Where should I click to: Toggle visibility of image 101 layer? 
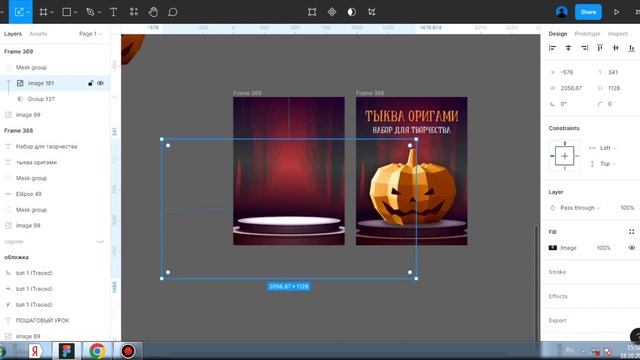coord(100,83)
